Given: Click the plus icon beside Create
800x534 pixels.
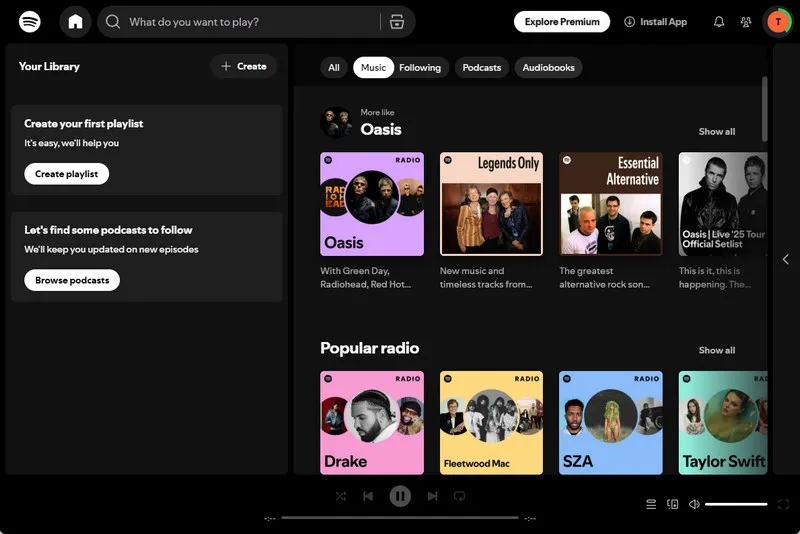Looking at the screenshot, I should (x=226, y=66).
